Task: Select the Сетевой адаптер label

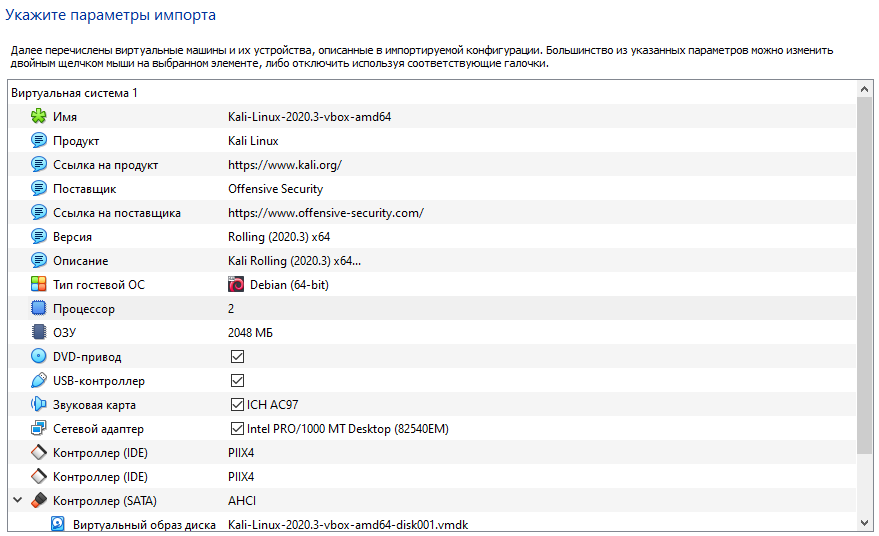Action: [98, 429]
